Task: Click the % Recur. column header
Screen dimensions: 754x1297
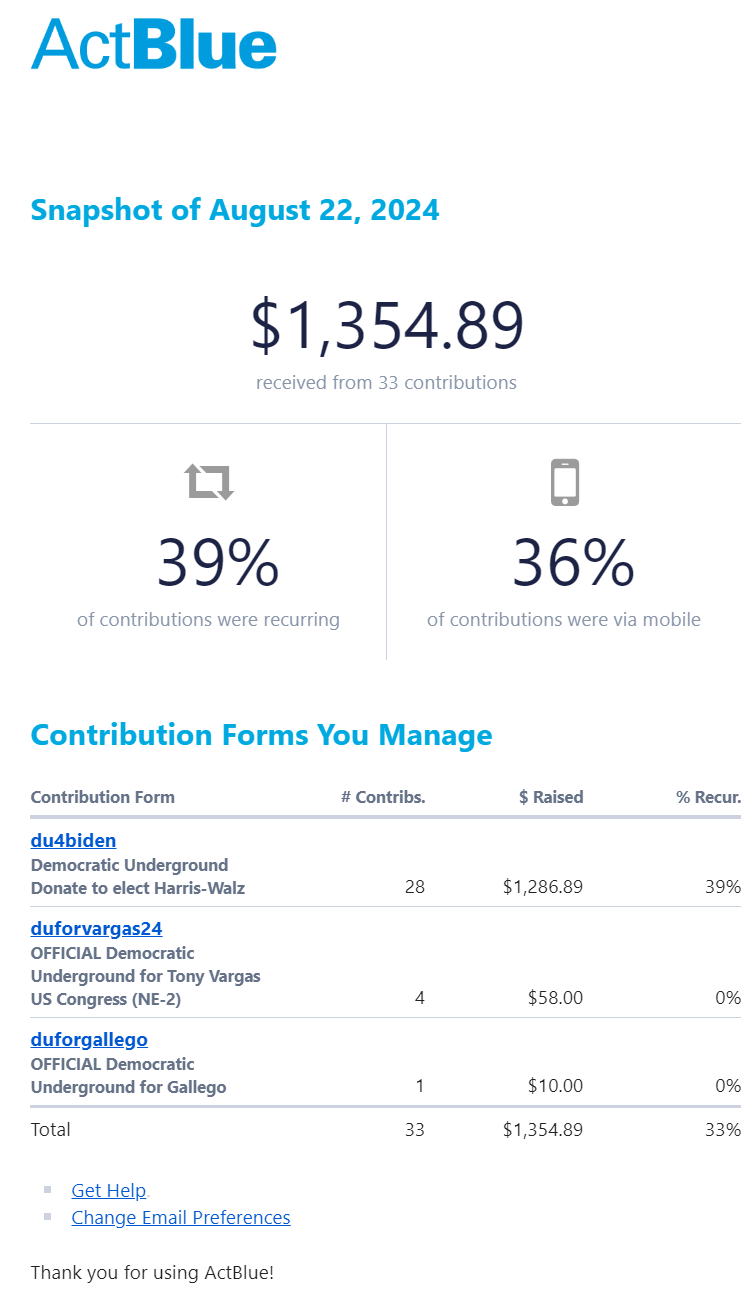Action: pos(708,798)
